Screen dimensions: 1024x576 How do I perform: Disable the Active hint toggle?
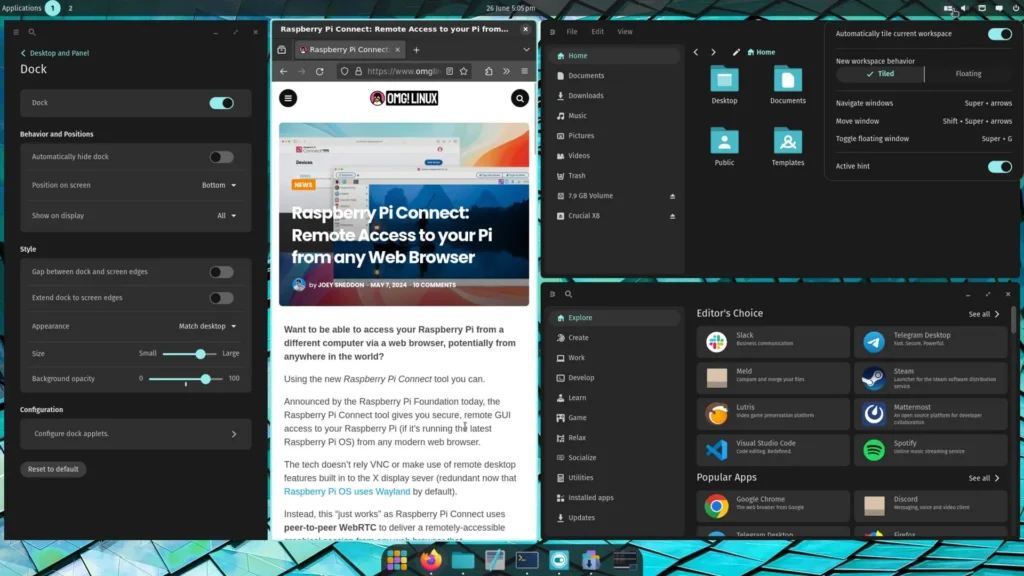[999, 167]
